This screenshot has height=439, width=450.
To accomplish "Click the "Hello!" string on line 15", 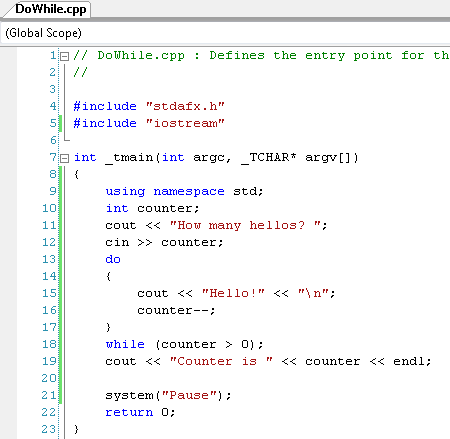I will pos(233,293).
